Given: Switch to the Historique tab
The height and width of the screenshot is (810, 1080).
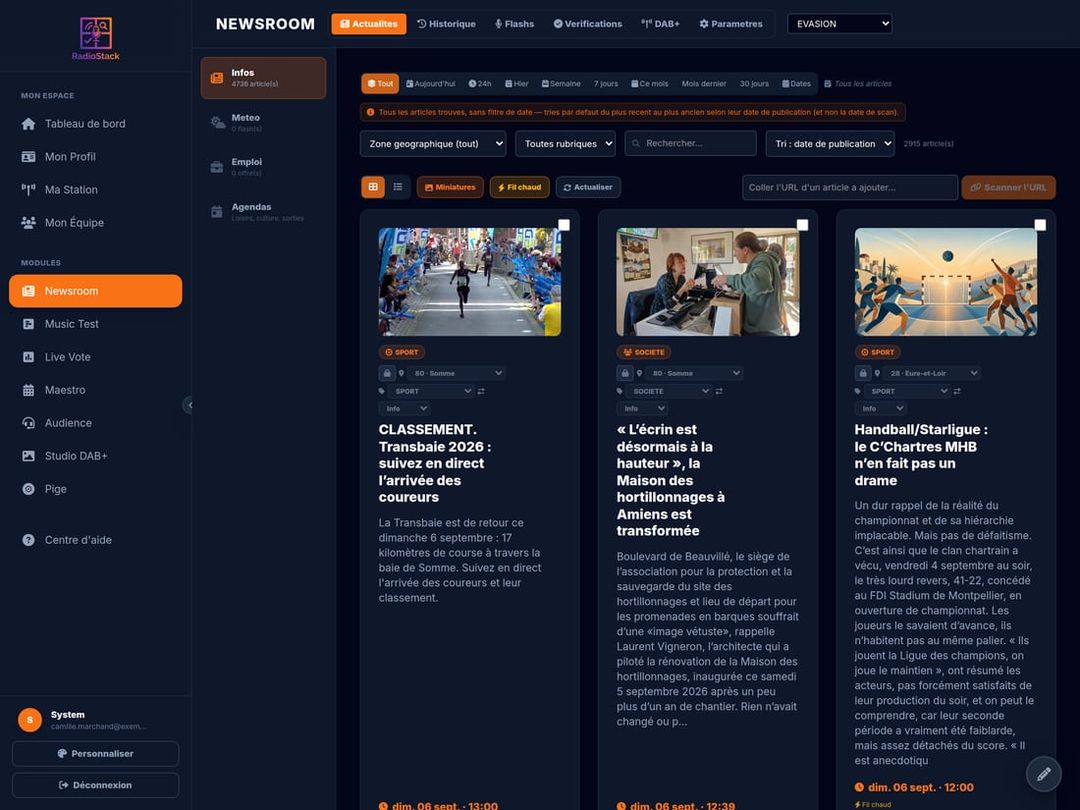Looking at the screenshot, I should 446,24.
